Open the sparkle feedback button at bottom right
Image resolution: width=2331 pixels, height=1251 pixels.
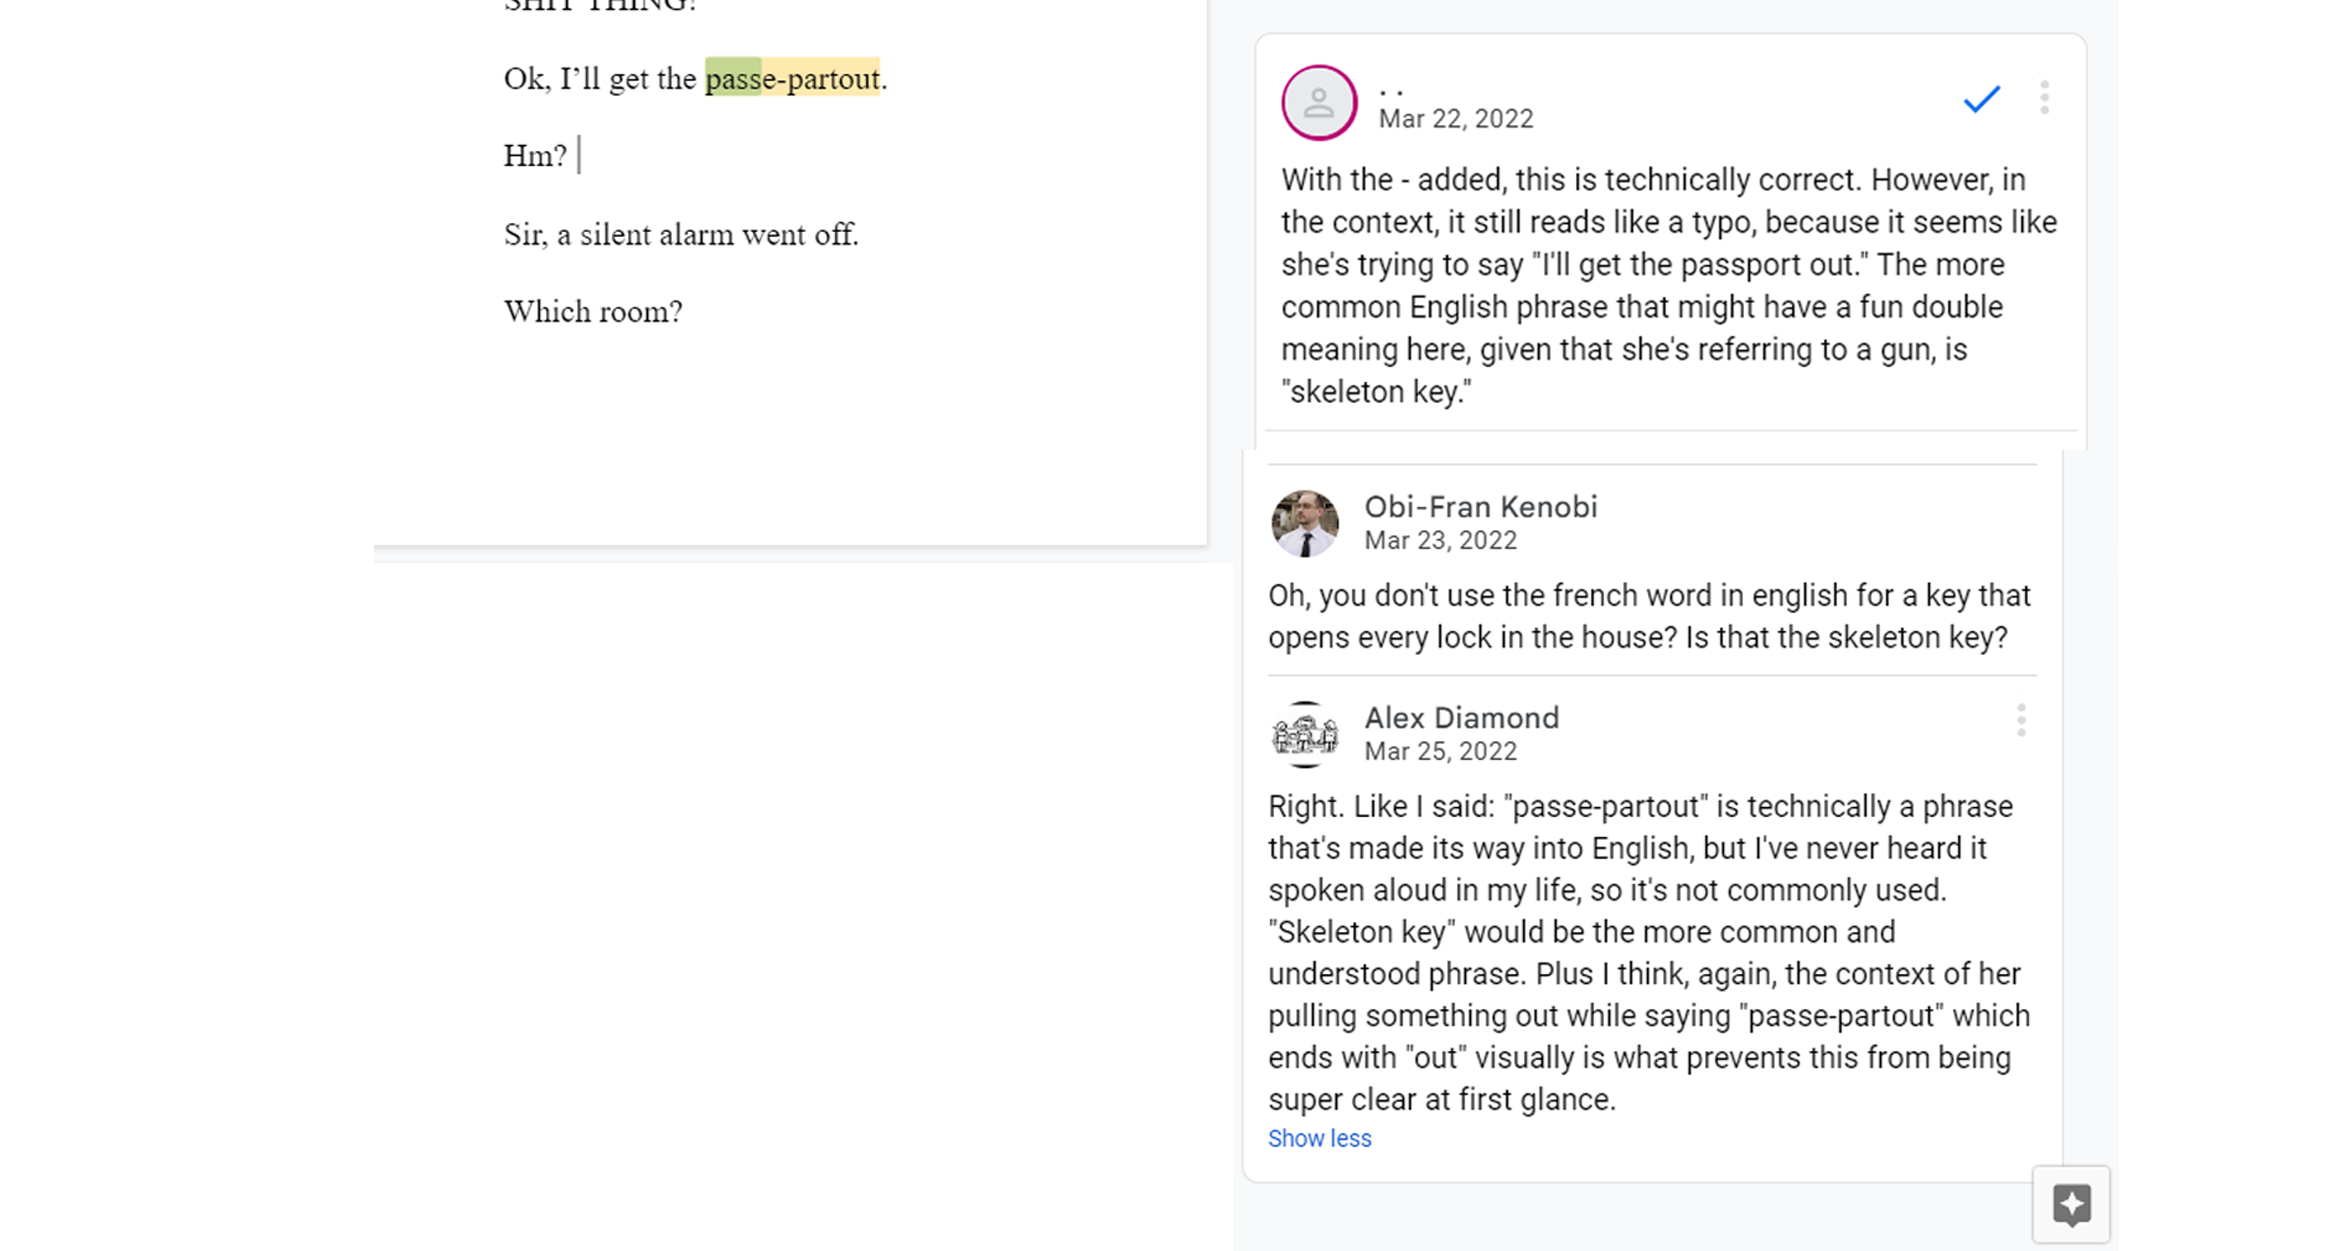click(x=2071, y=1204)
